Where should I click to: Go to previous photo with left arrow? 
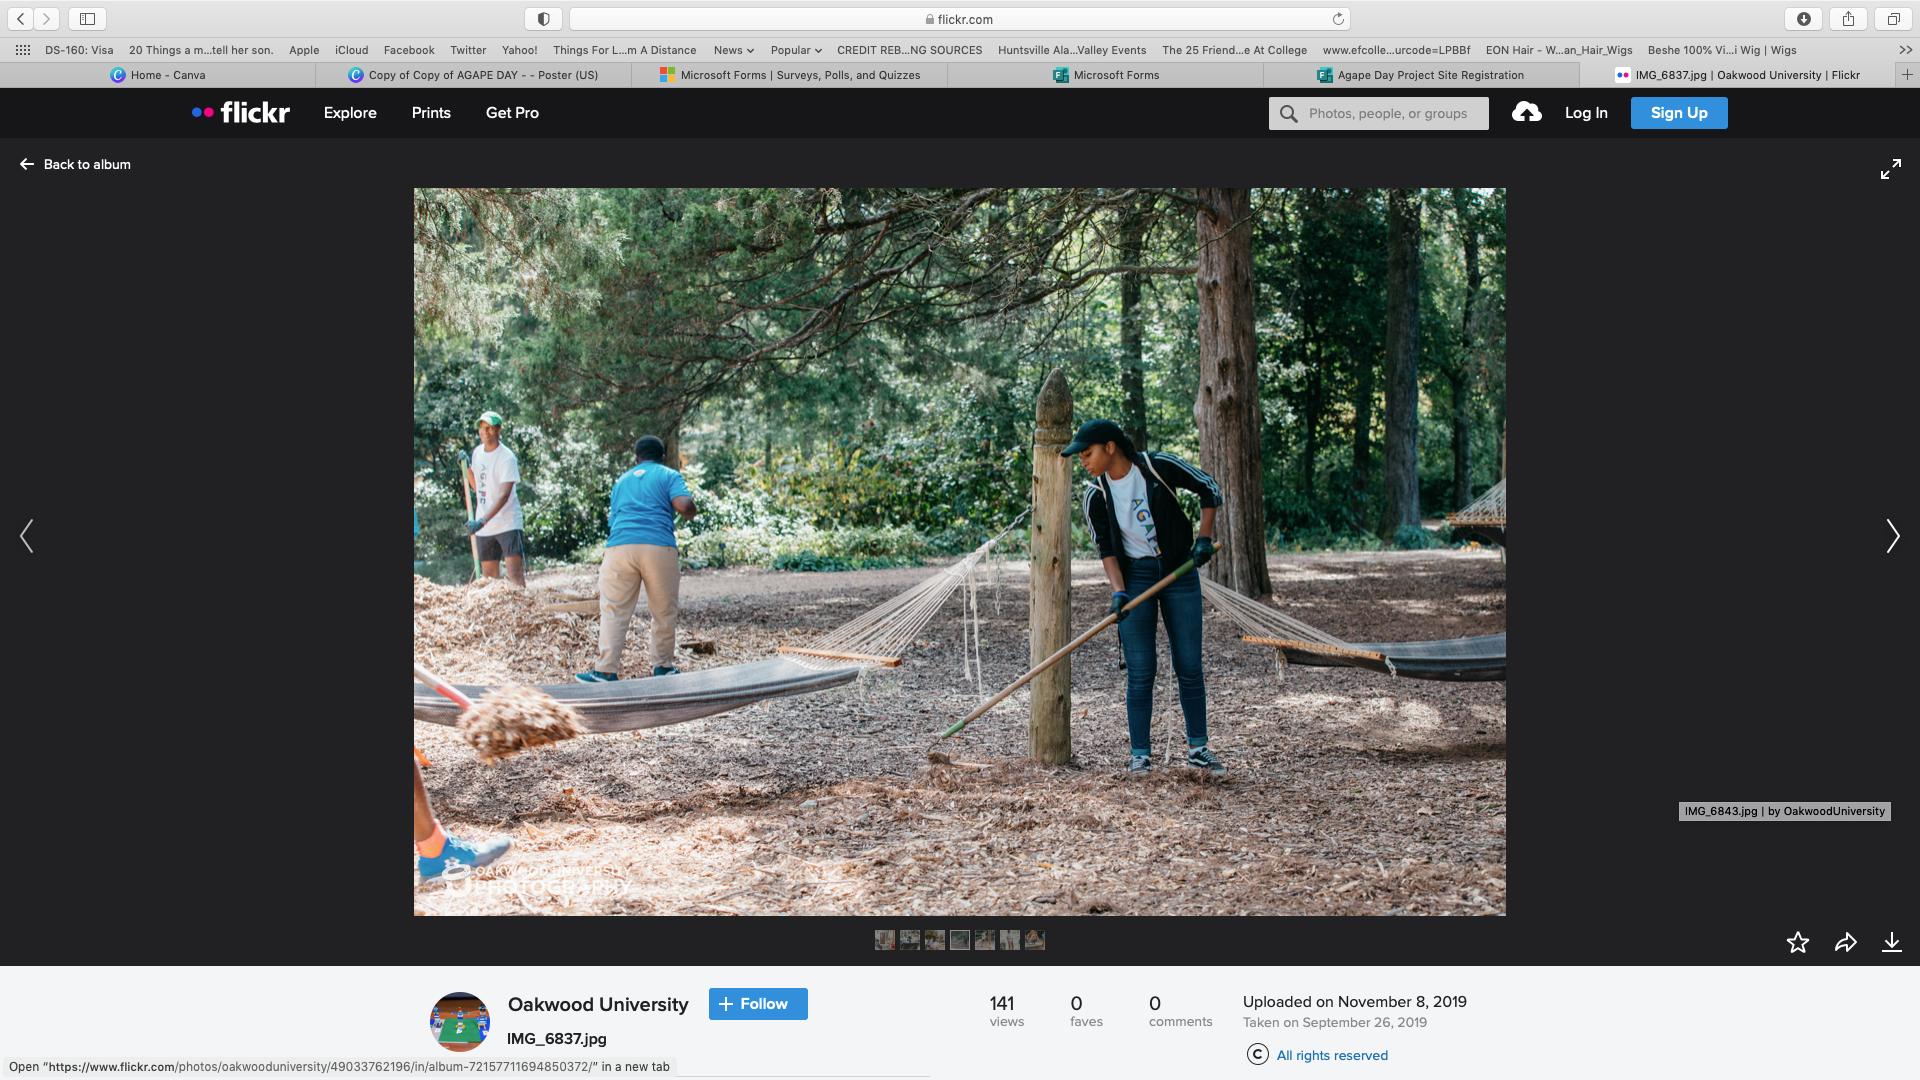[x=27, y=536]
